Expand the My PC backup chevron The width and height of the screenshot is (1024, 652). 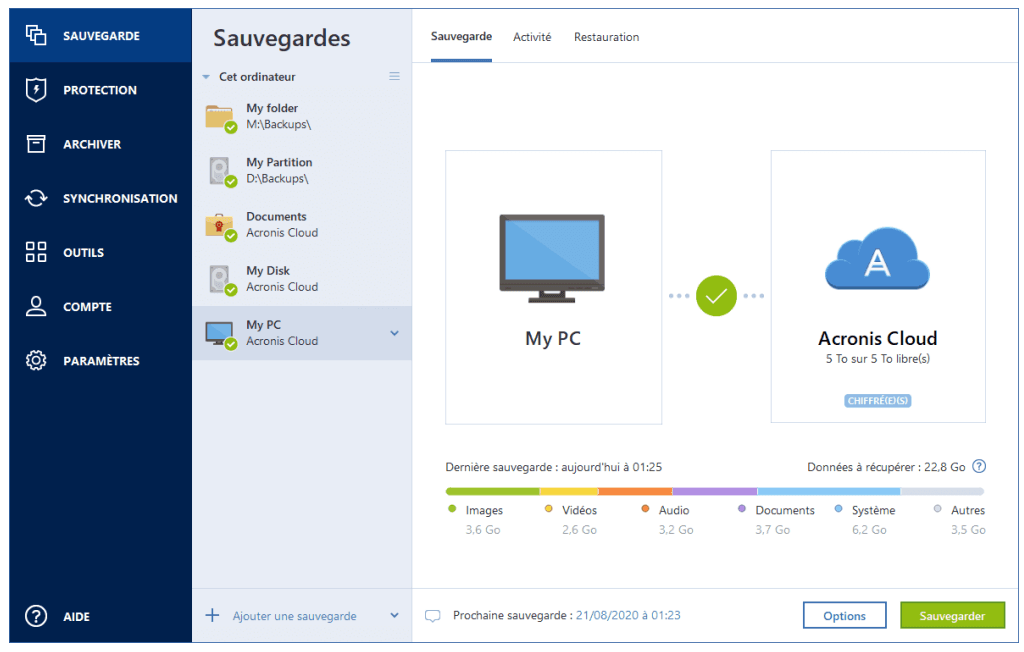[x=394, y=333]
